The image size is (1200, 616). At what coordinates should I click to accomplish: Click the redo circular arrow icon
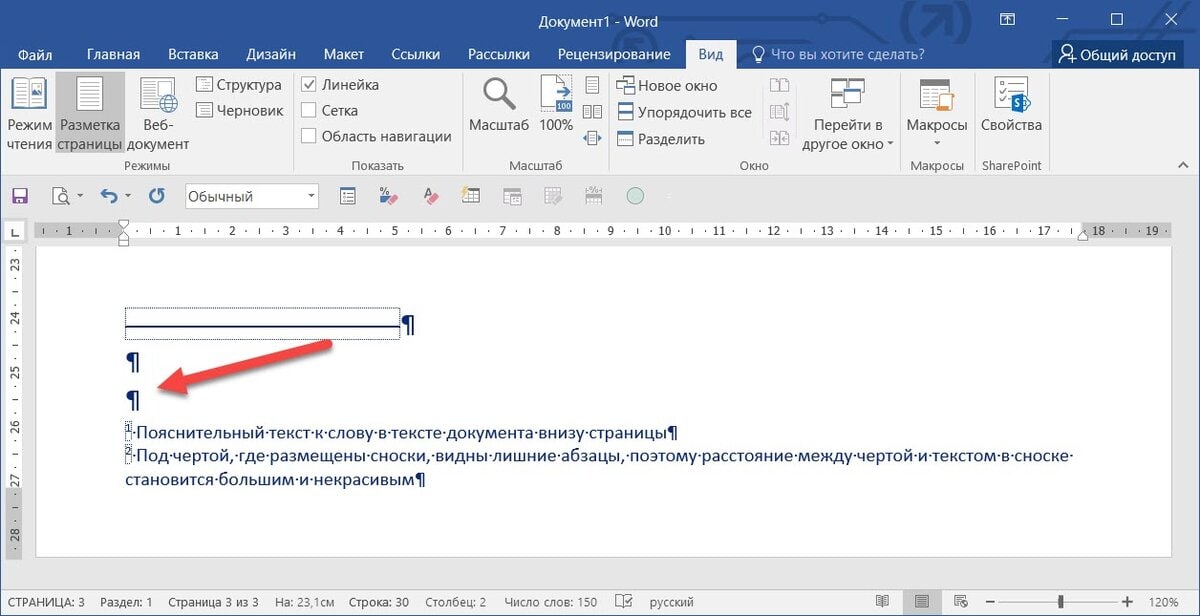[x=157, y=196]
